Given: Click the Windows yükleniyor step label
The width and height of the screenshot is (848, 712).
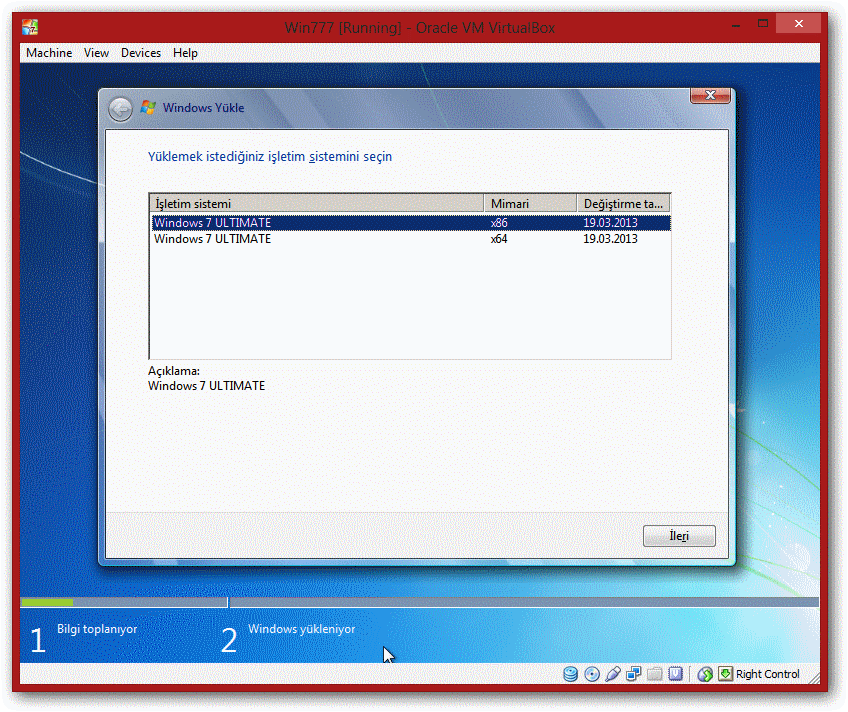Looking at the screenshot, I should [x=301, y=629].
